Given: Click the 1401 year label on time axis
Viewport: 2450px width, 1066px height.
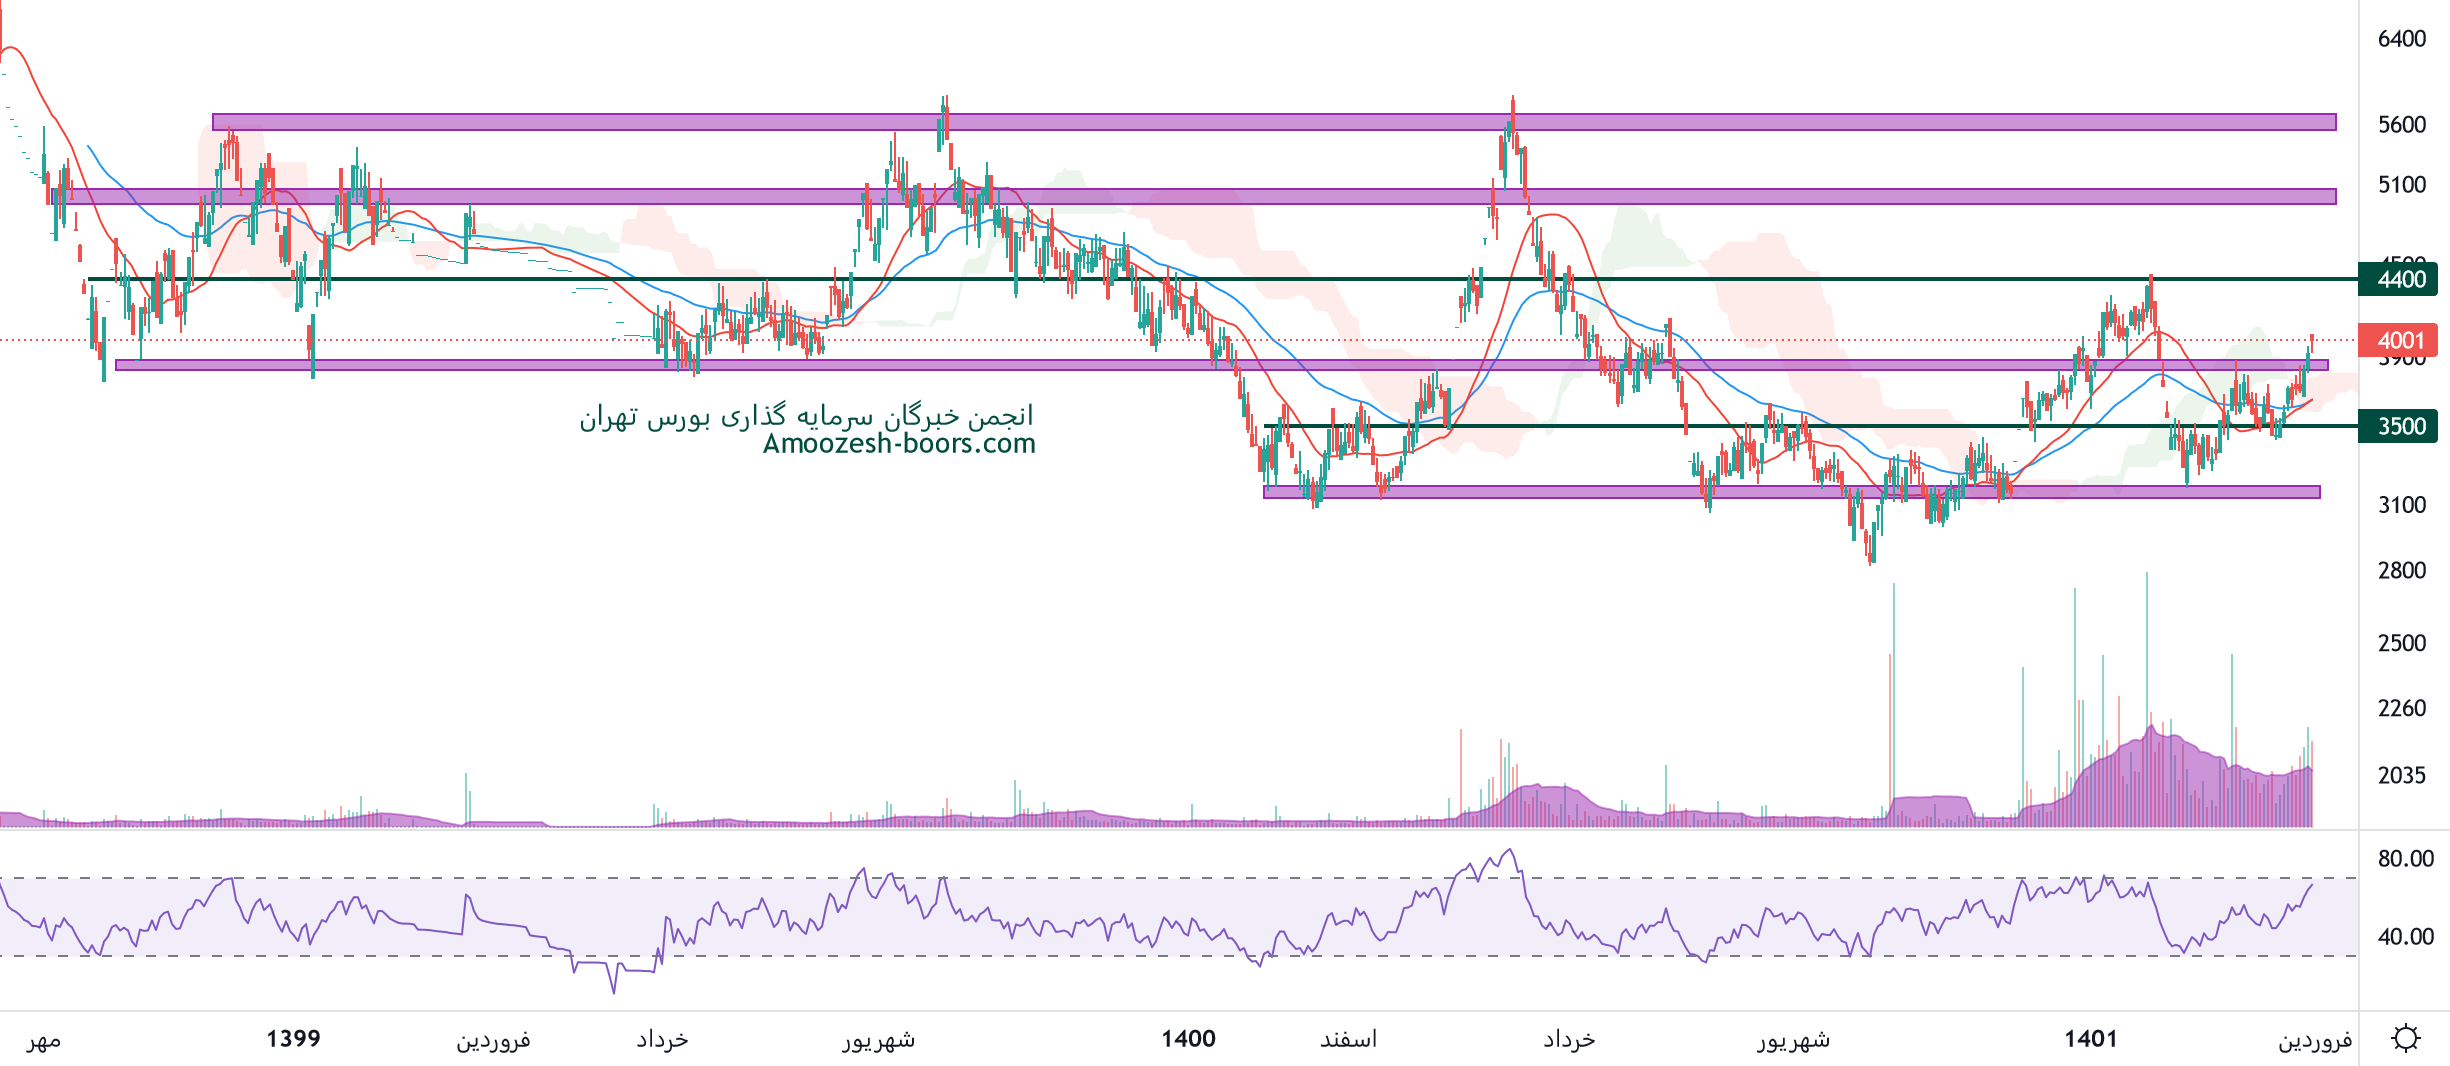Looking at the screenshot, I should coord(2091,1039).
